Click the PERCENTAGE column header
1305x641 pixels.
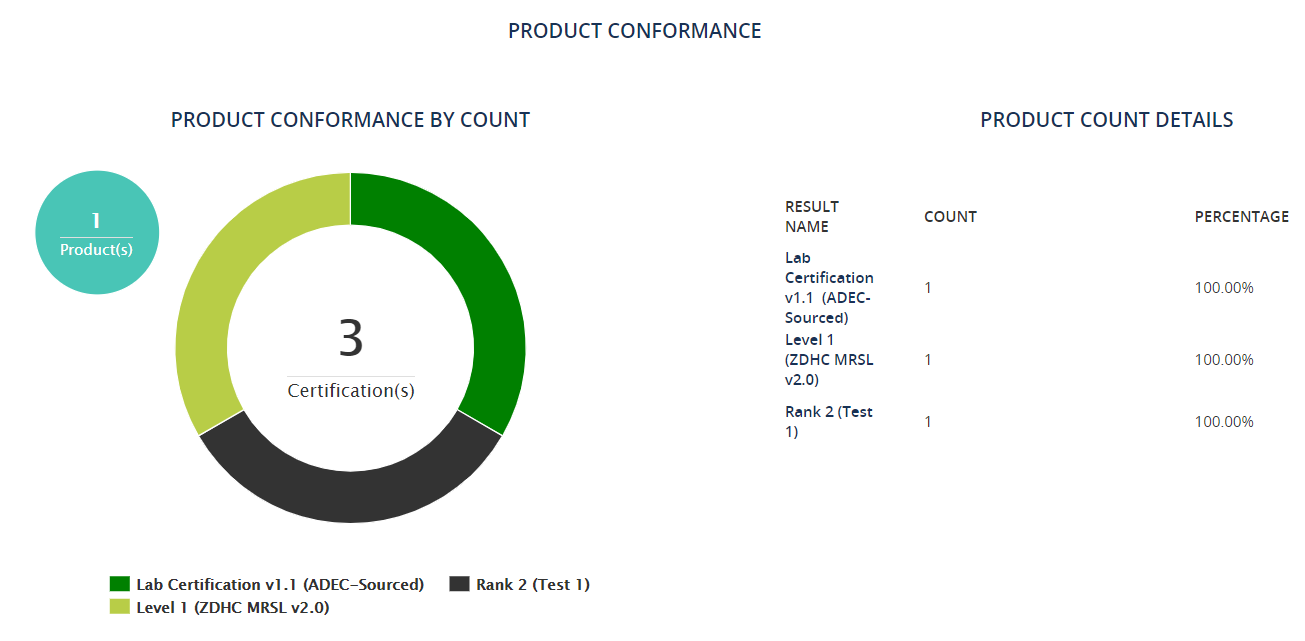click(x=1241, y=216)
